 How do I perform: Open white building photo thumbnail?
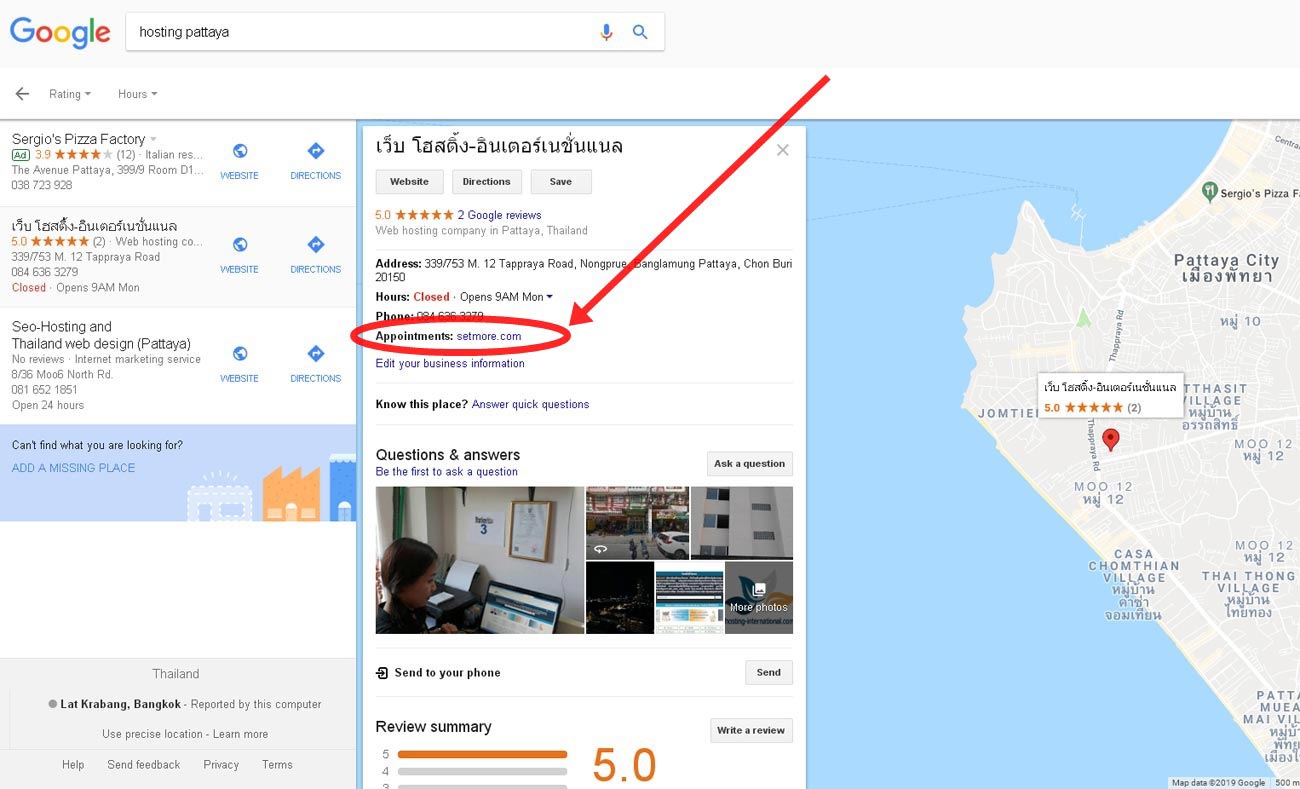click(x=742, y=522)
